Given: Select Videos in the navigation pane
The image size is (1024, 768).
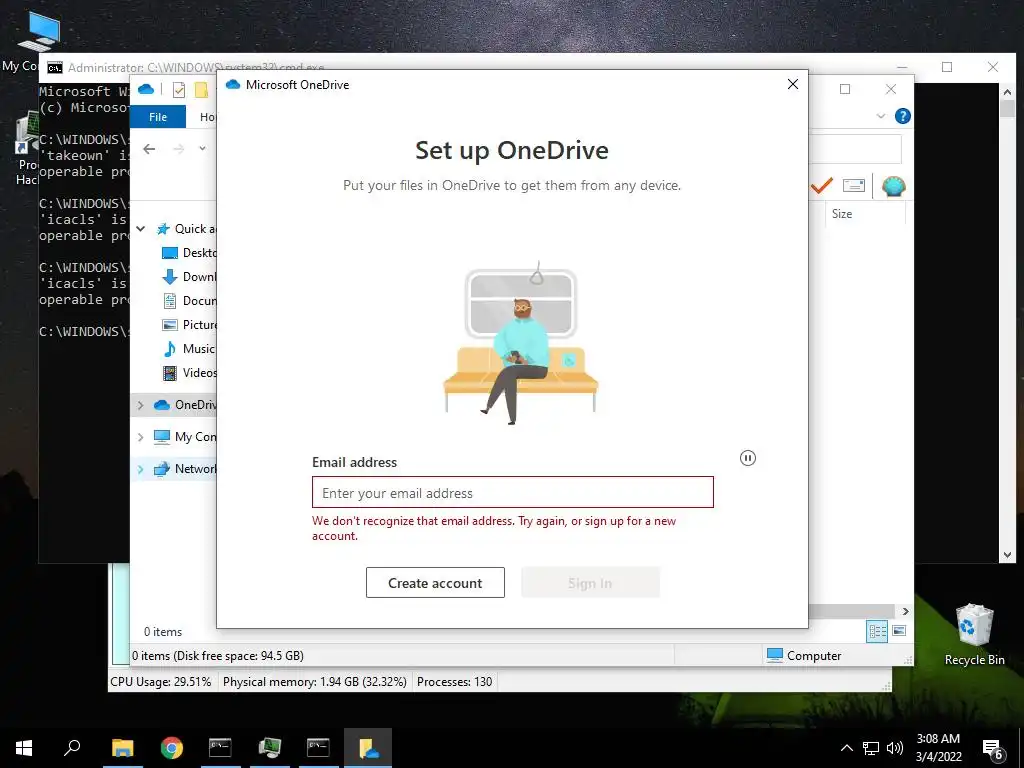Looking at the screenshot, I should (189, 373).
